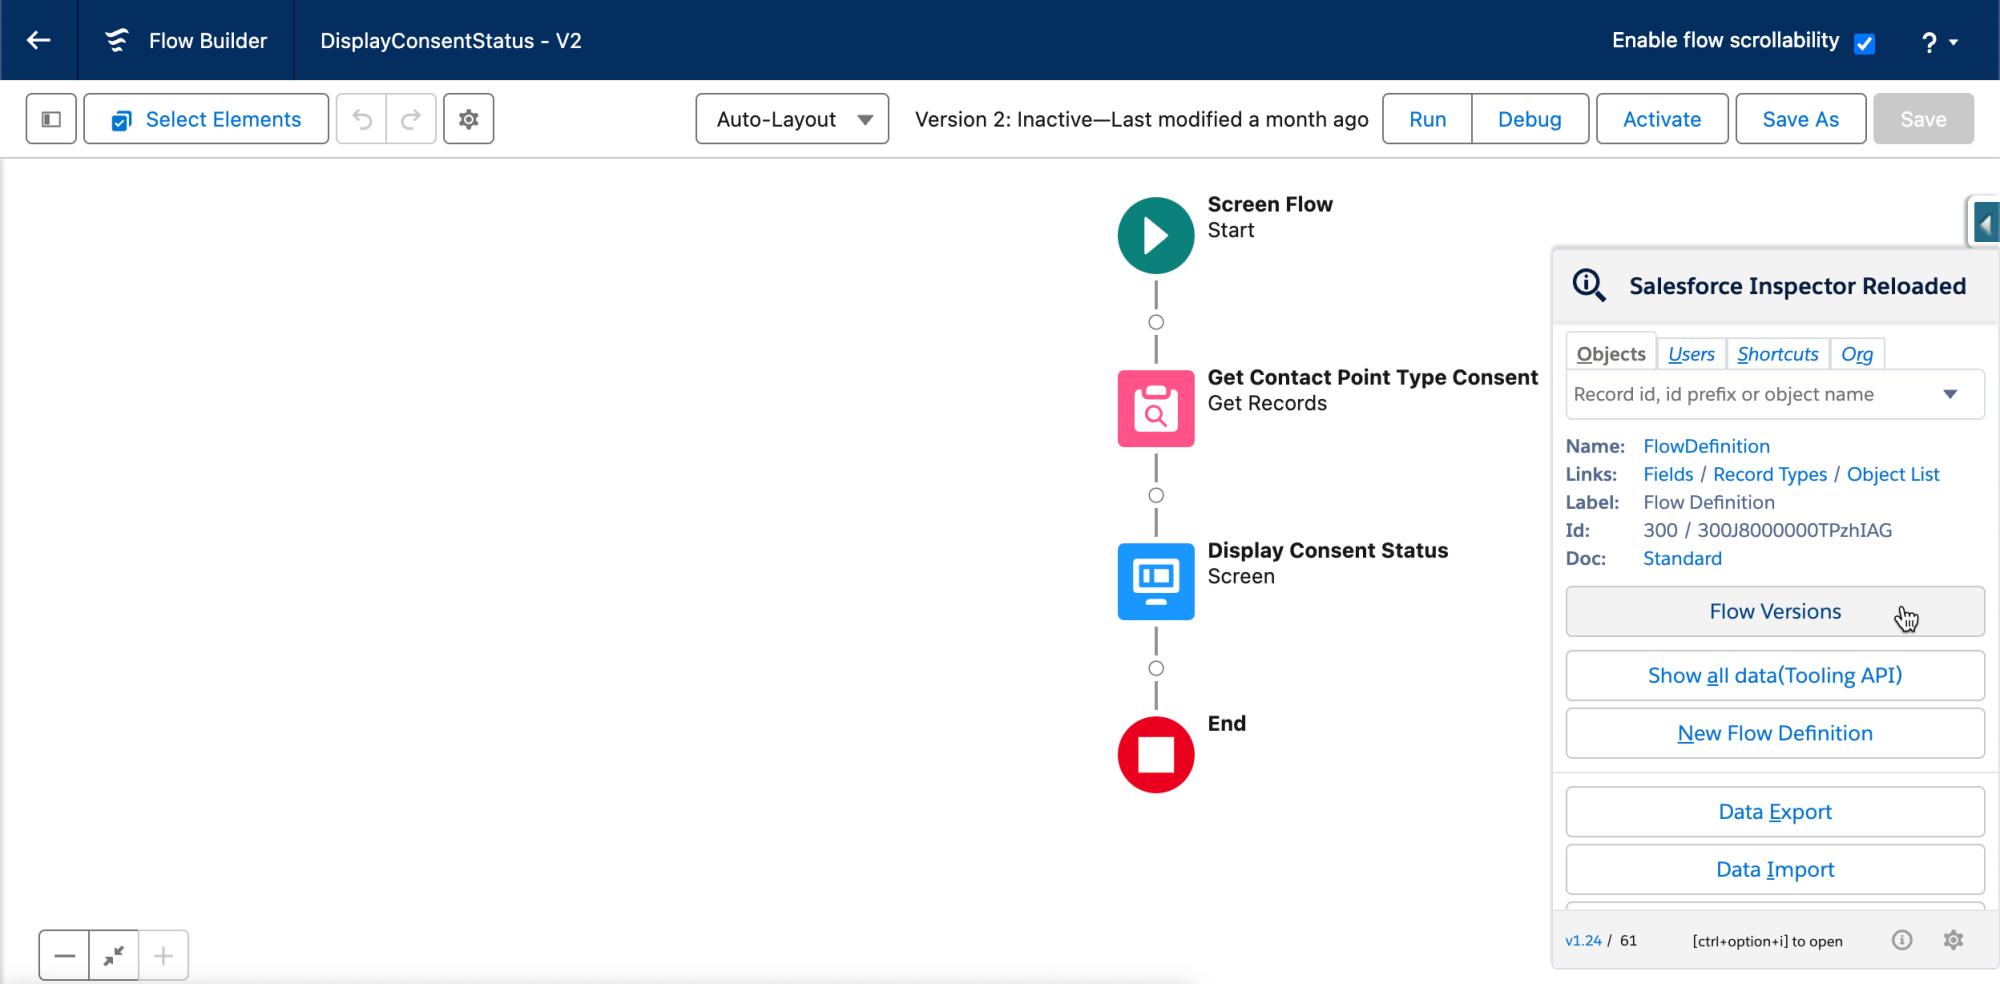Click the Flow Versions button
Image resolution: width=2000 pixels, height=984 pixels.
coord(1774,611)
